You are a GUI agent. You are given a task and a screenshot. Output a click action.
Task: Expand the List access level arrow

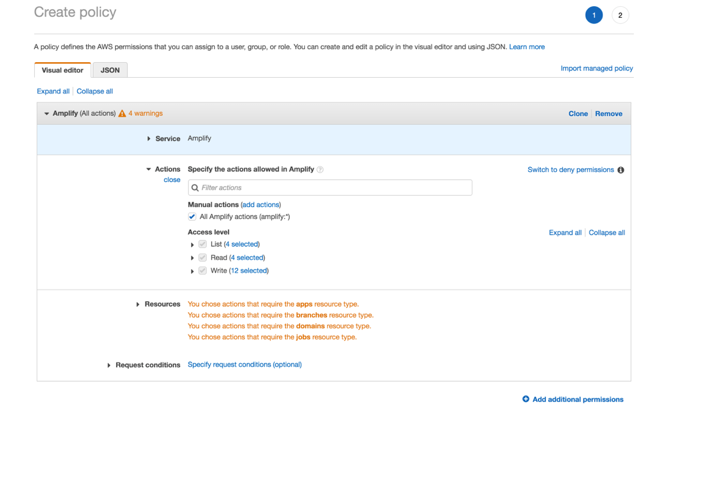(192, 245)
